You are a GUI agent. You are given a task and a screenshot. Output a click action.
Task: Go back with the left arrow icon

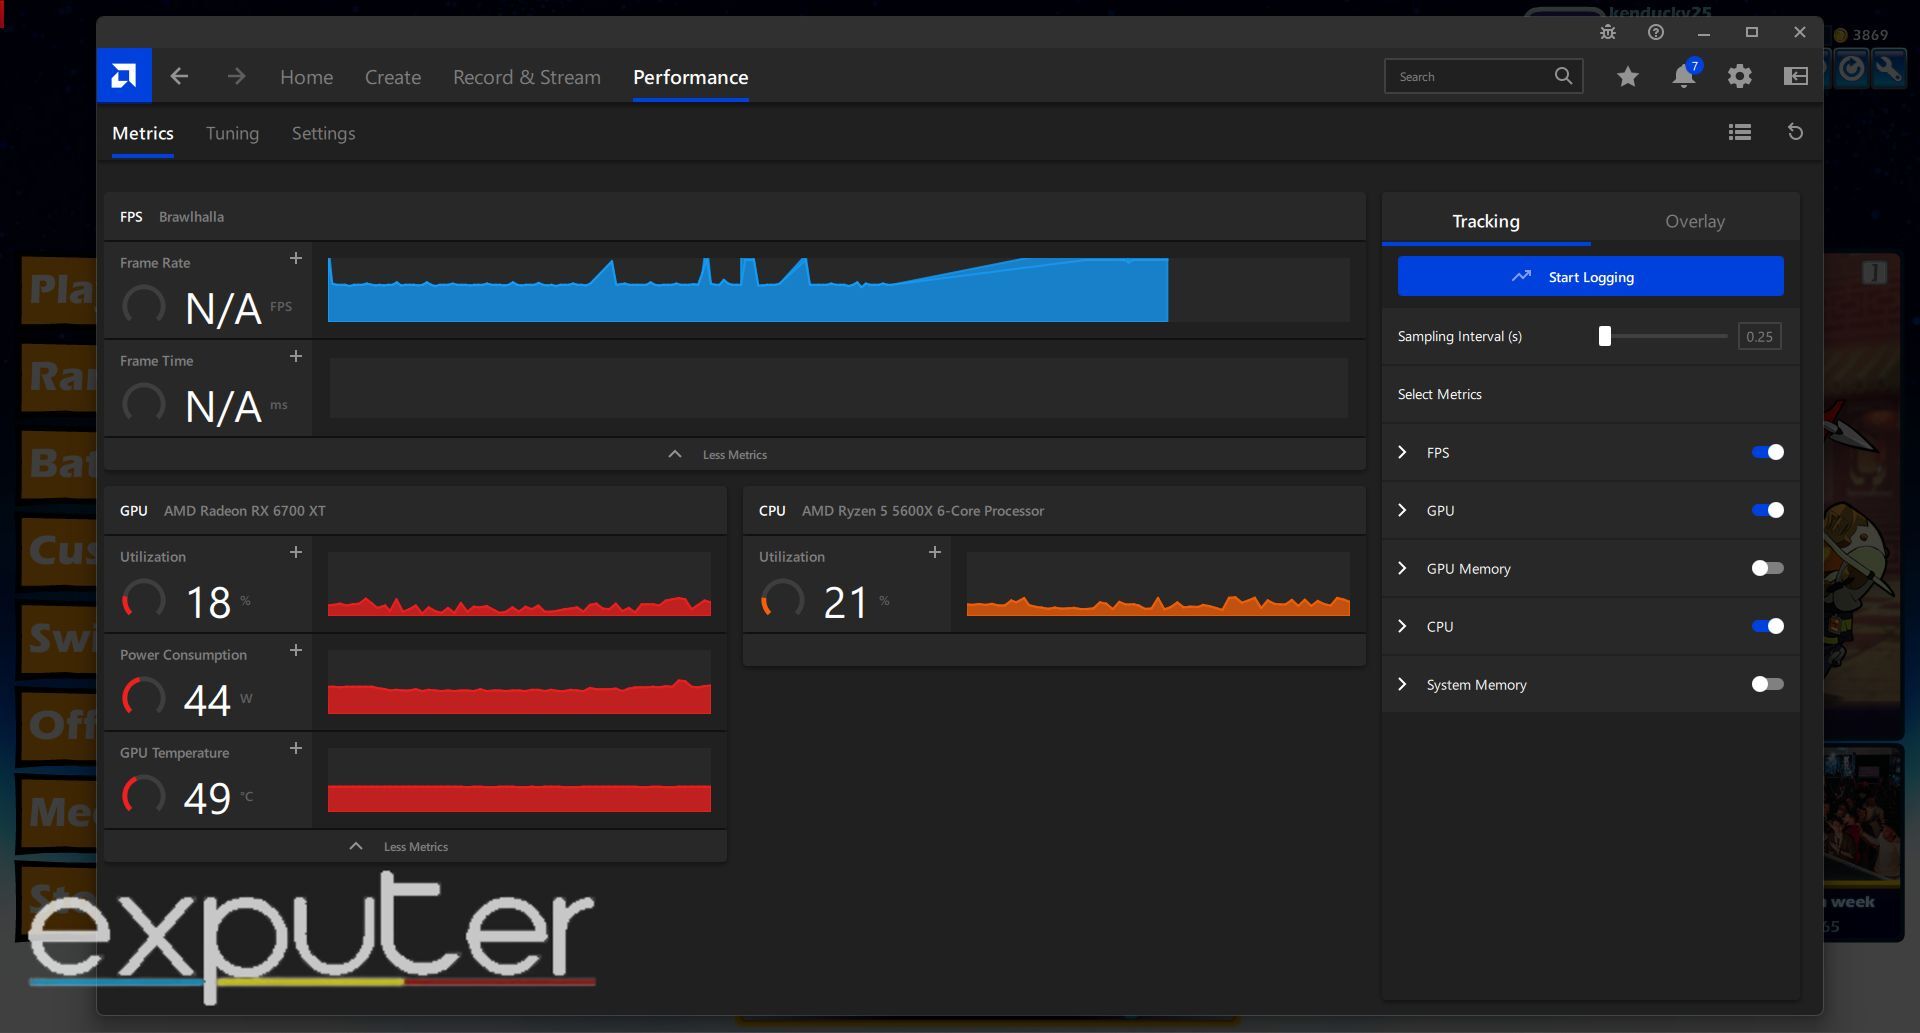179,76
